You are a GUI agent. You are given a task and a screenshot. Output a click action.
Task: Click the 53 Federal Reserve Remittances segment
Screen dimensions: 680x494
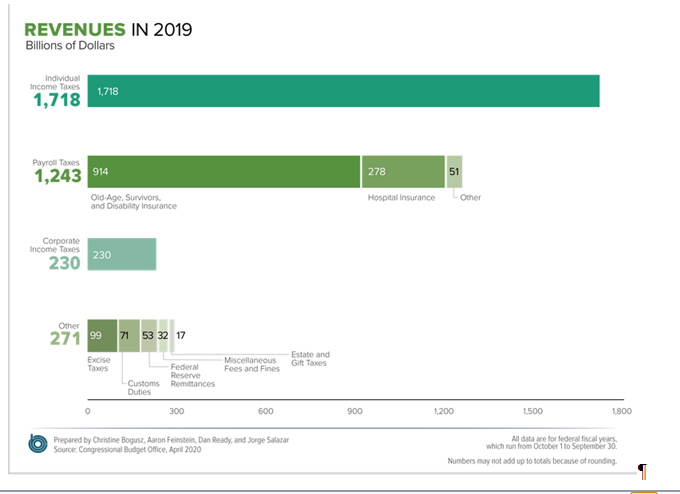[149, 336]
